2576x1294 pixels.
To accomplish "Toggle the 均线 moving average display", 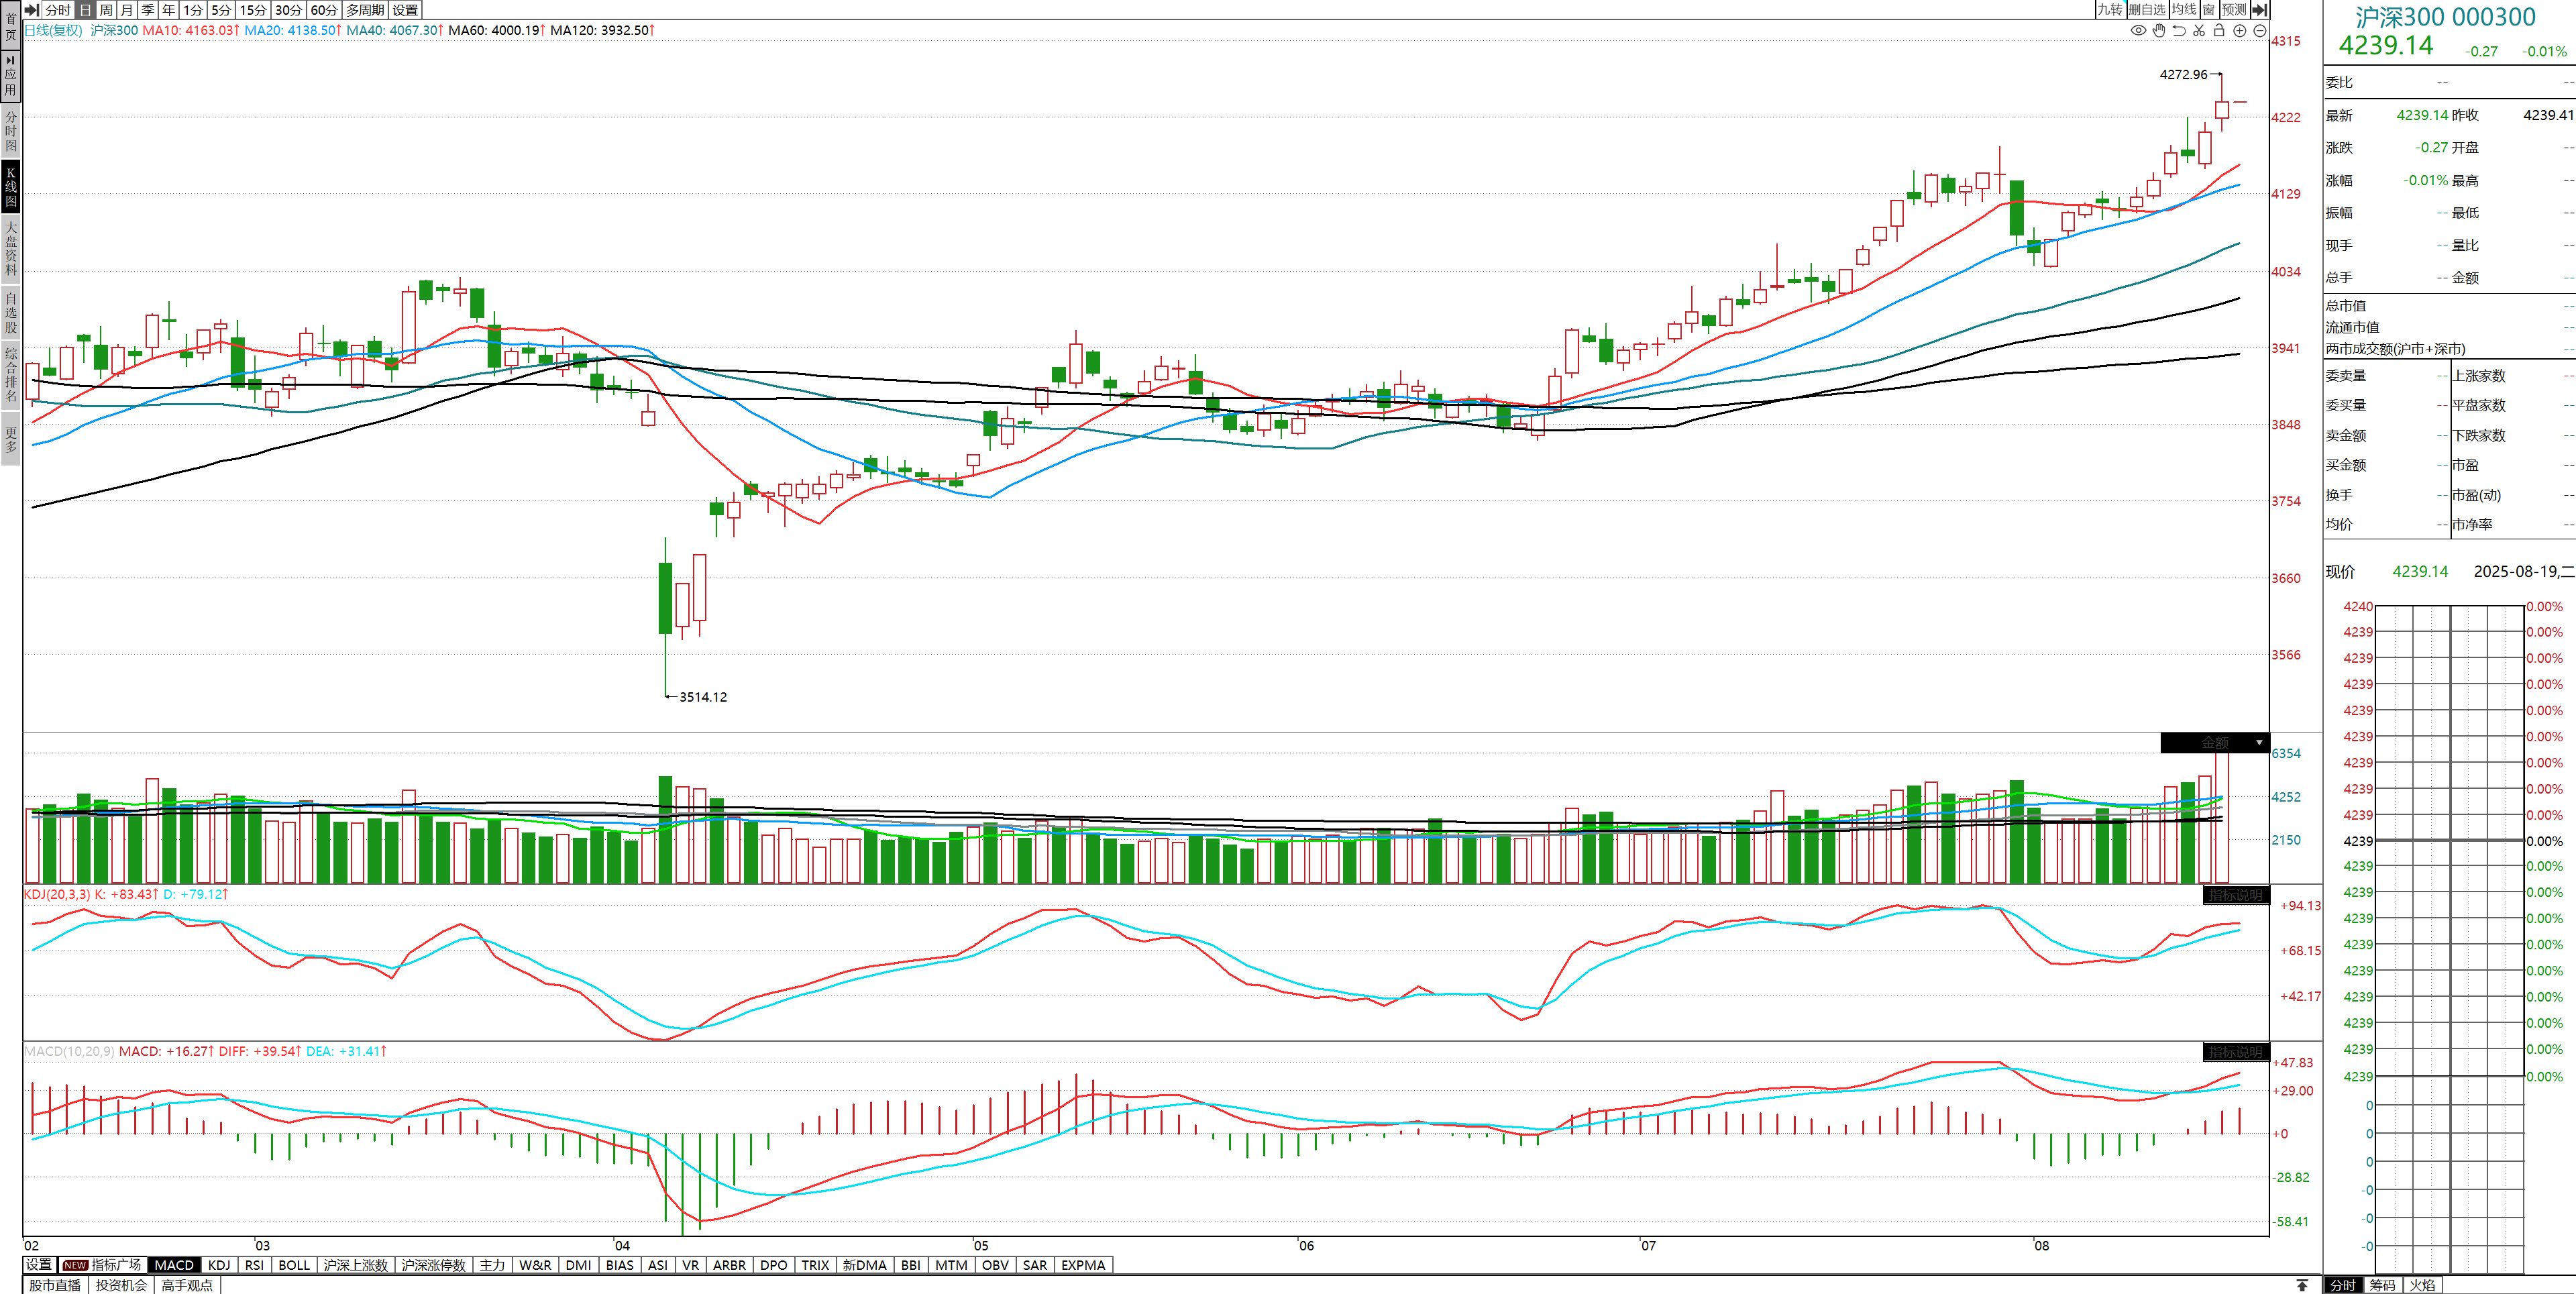I will 2184,9.
